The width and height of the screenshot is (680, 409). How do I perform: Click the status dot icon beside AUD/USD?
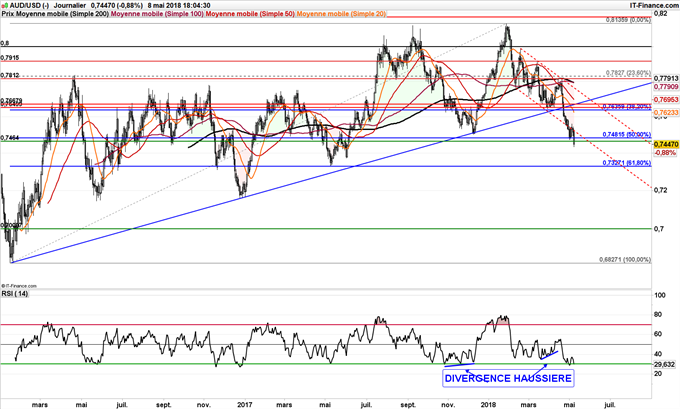[x=3, y=6]
